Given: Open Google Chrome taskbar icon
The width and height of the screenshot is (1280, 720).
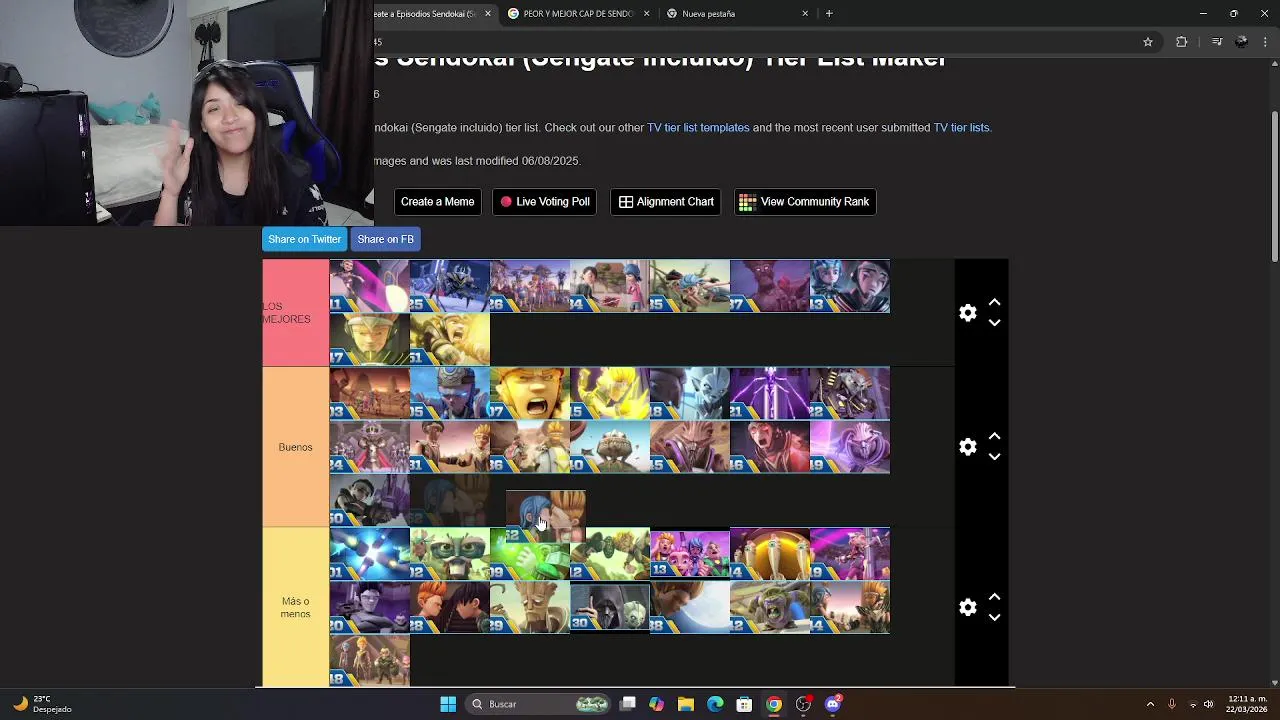Looking at the screenshot, I should [774, 704].
